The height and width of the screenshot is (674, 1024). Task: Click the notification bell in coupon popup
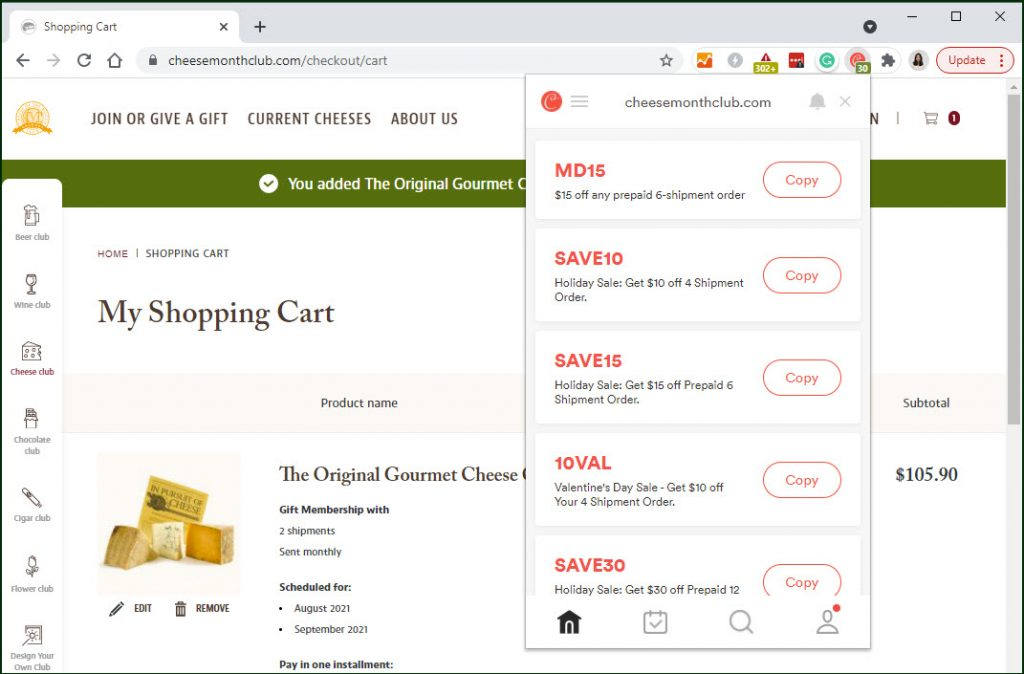pos(817,101)
